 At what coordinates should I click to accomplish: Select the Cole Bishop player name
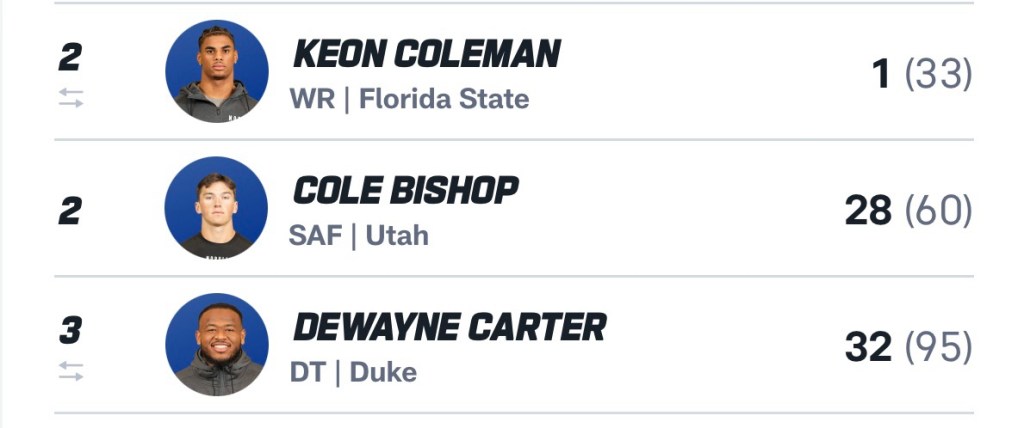(405, 190)
